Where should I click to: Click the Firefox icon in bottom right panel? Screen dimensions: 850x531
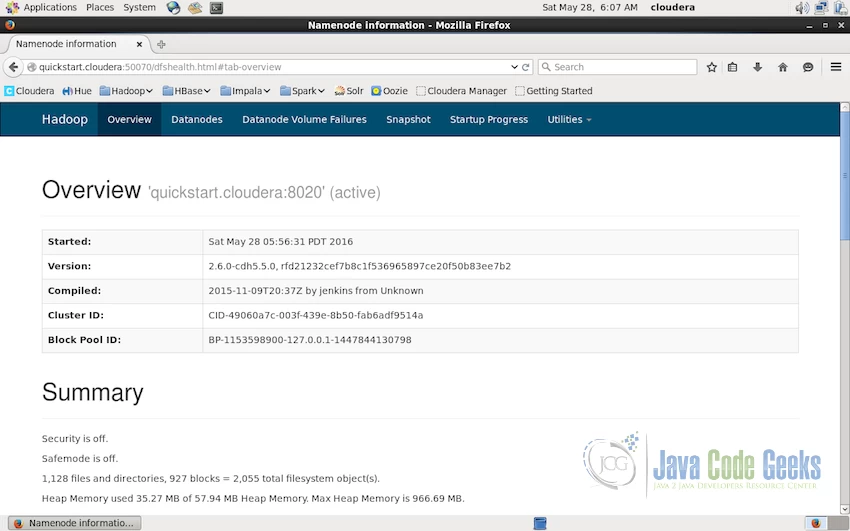pyautogui.click(x=816, y=523)
